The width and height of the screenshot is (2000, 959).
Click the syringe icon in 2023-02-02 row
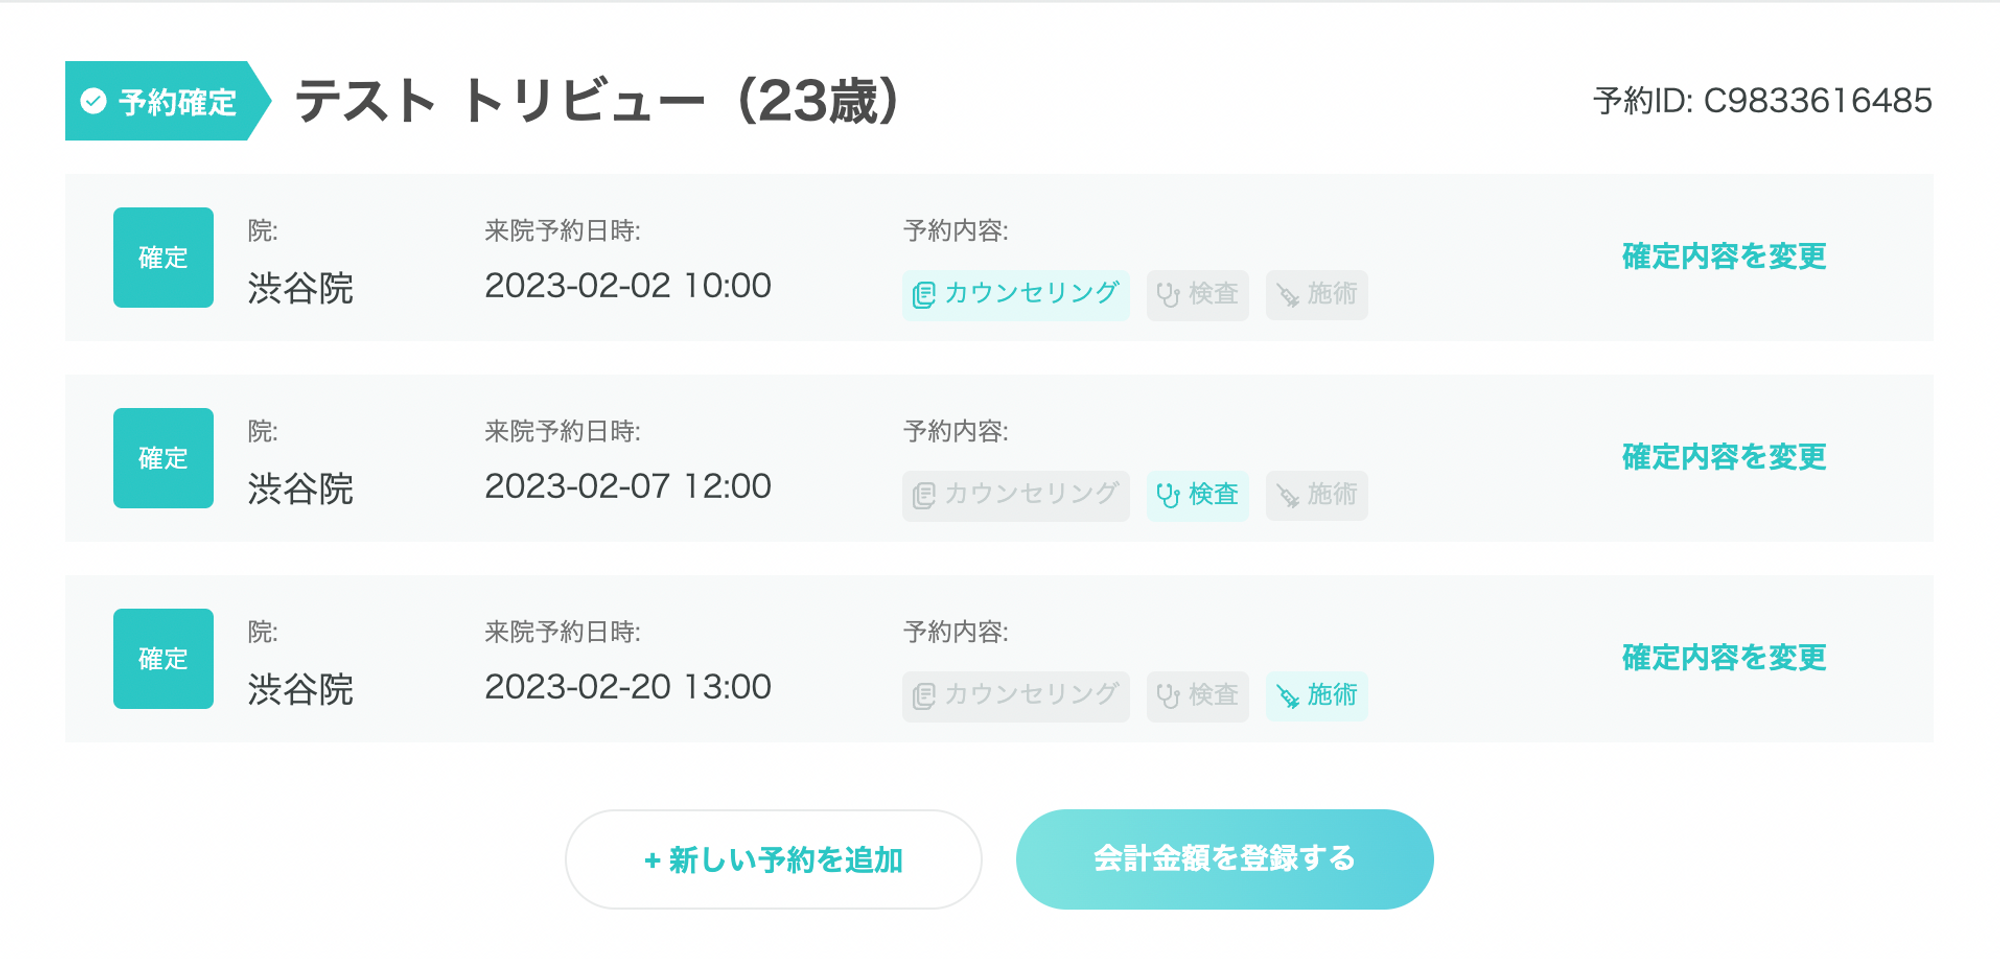coord(1288,295)
